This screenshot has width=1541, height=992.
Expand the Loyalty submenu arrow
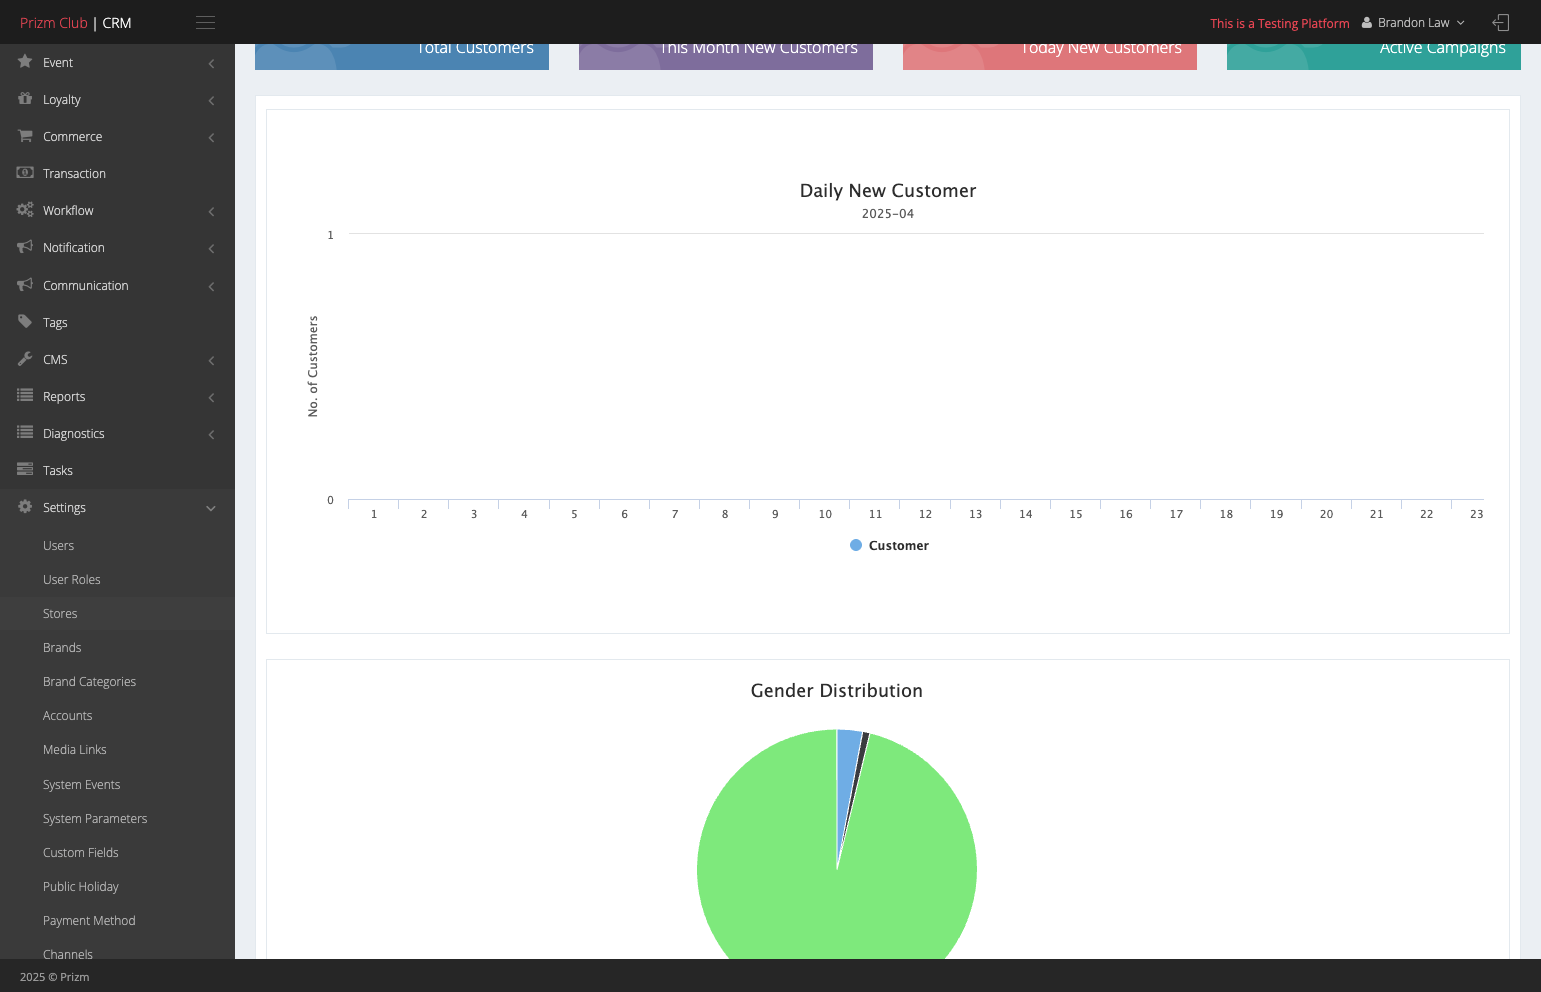[x=211, y=100]
